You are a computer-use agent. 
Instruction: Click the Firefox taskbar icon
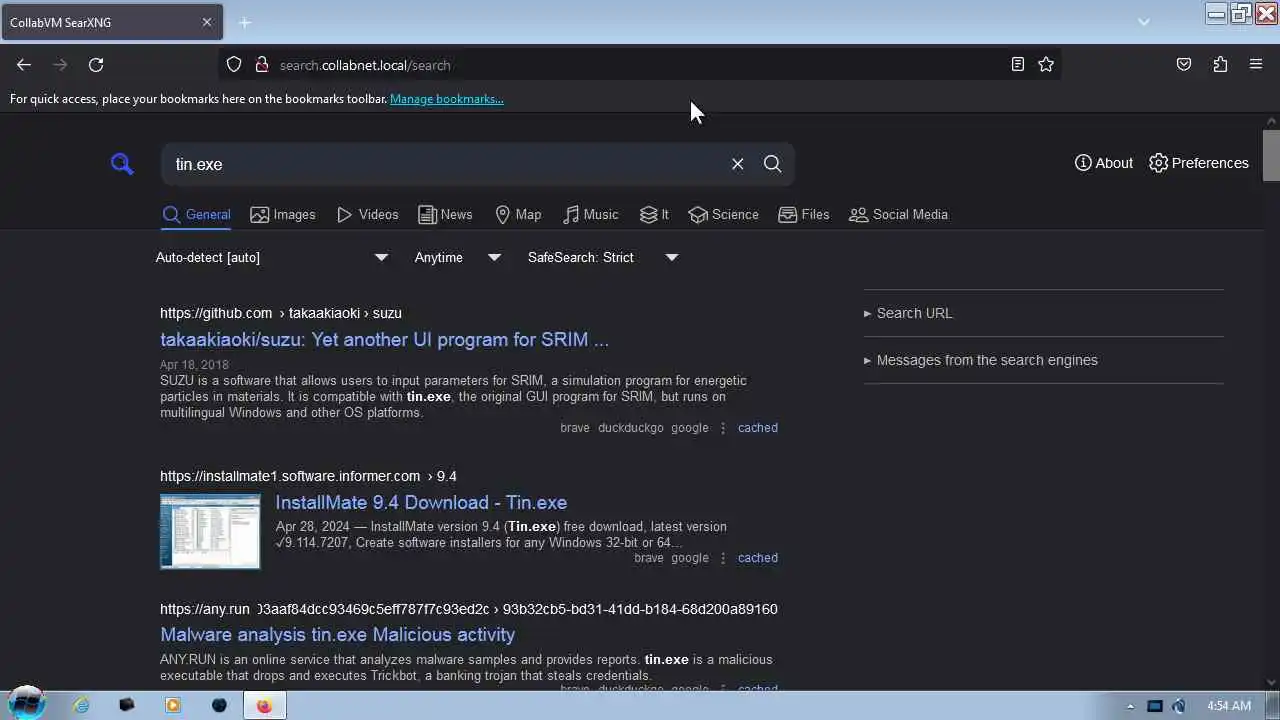click(264, 705)
